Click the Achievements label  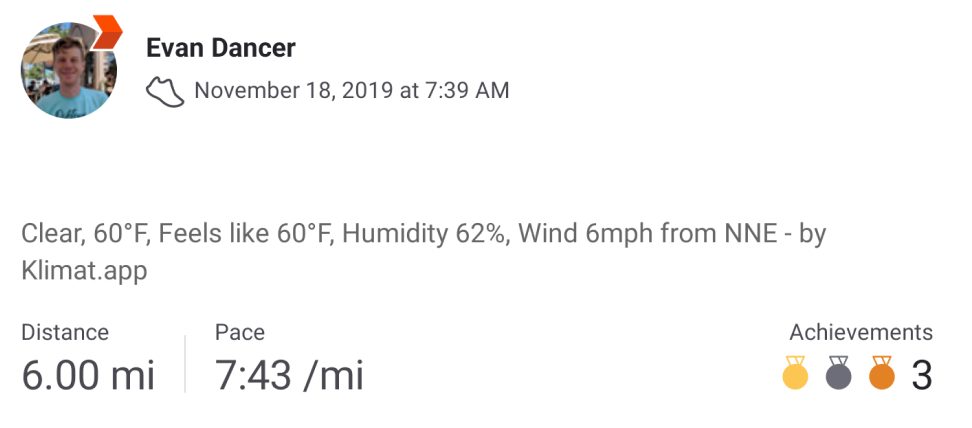pos(861,332)
